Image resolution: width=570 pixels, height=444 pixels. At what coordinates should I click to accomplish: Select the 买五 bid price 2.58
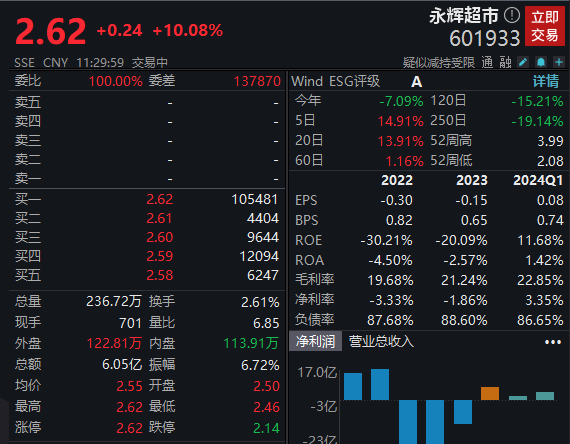pos(160,275)
